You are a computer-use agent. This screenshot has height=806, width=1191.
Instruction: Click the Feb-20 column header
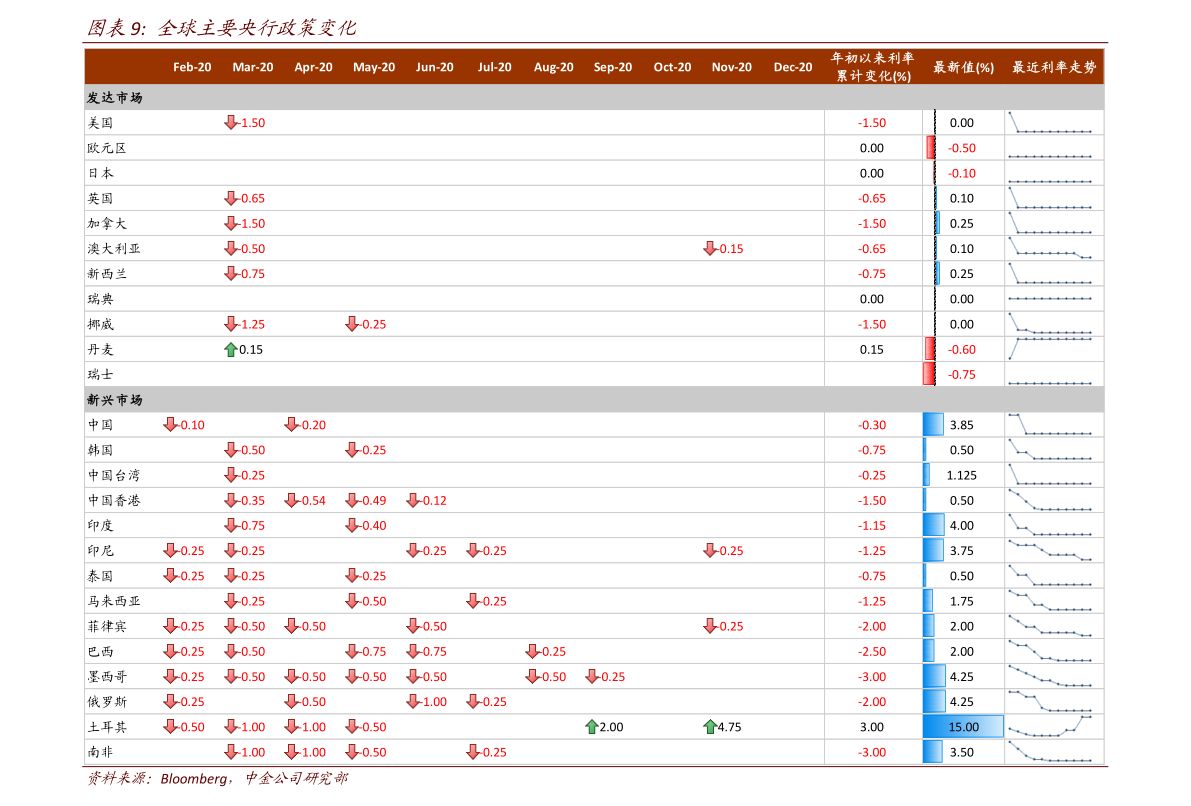tap(192, 68)
